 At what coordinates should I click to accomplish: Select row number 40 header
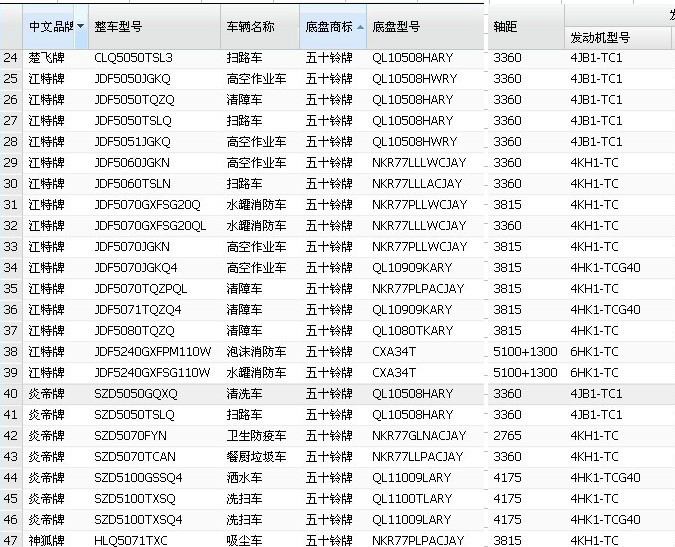[11, 394]
